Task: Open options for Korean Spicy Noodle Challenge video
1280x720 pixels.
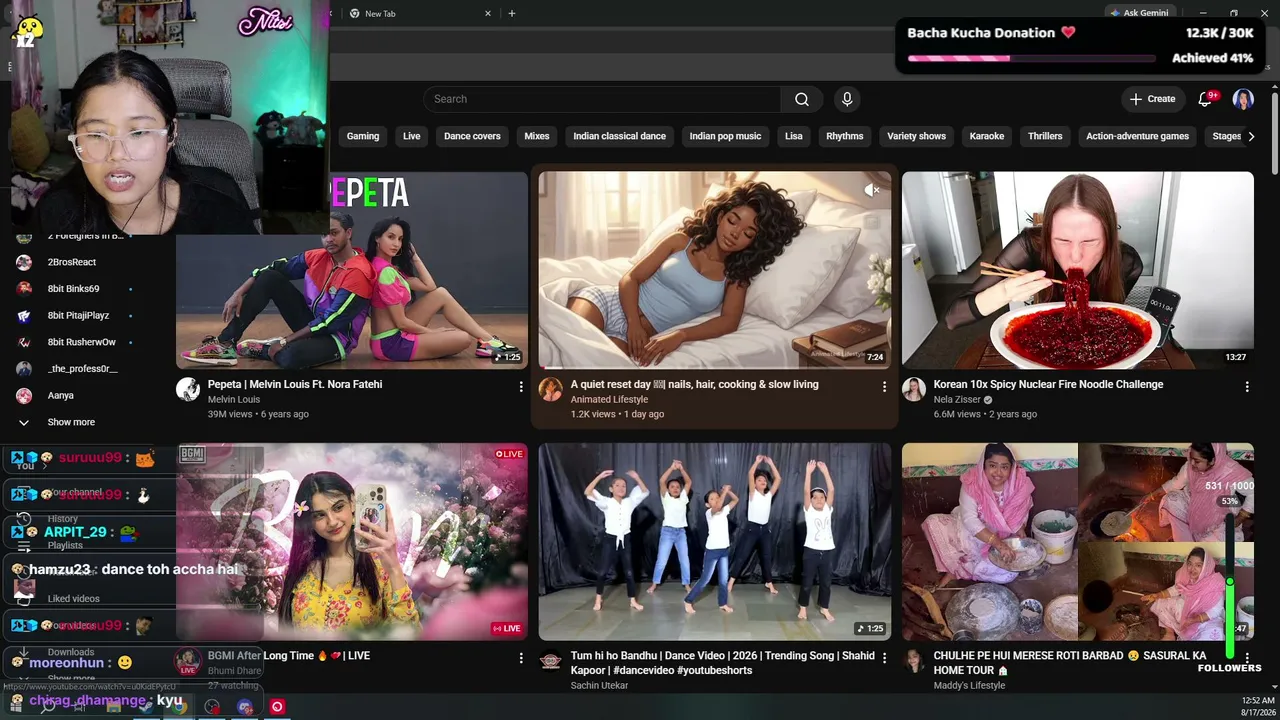Action: [1247, 386]
